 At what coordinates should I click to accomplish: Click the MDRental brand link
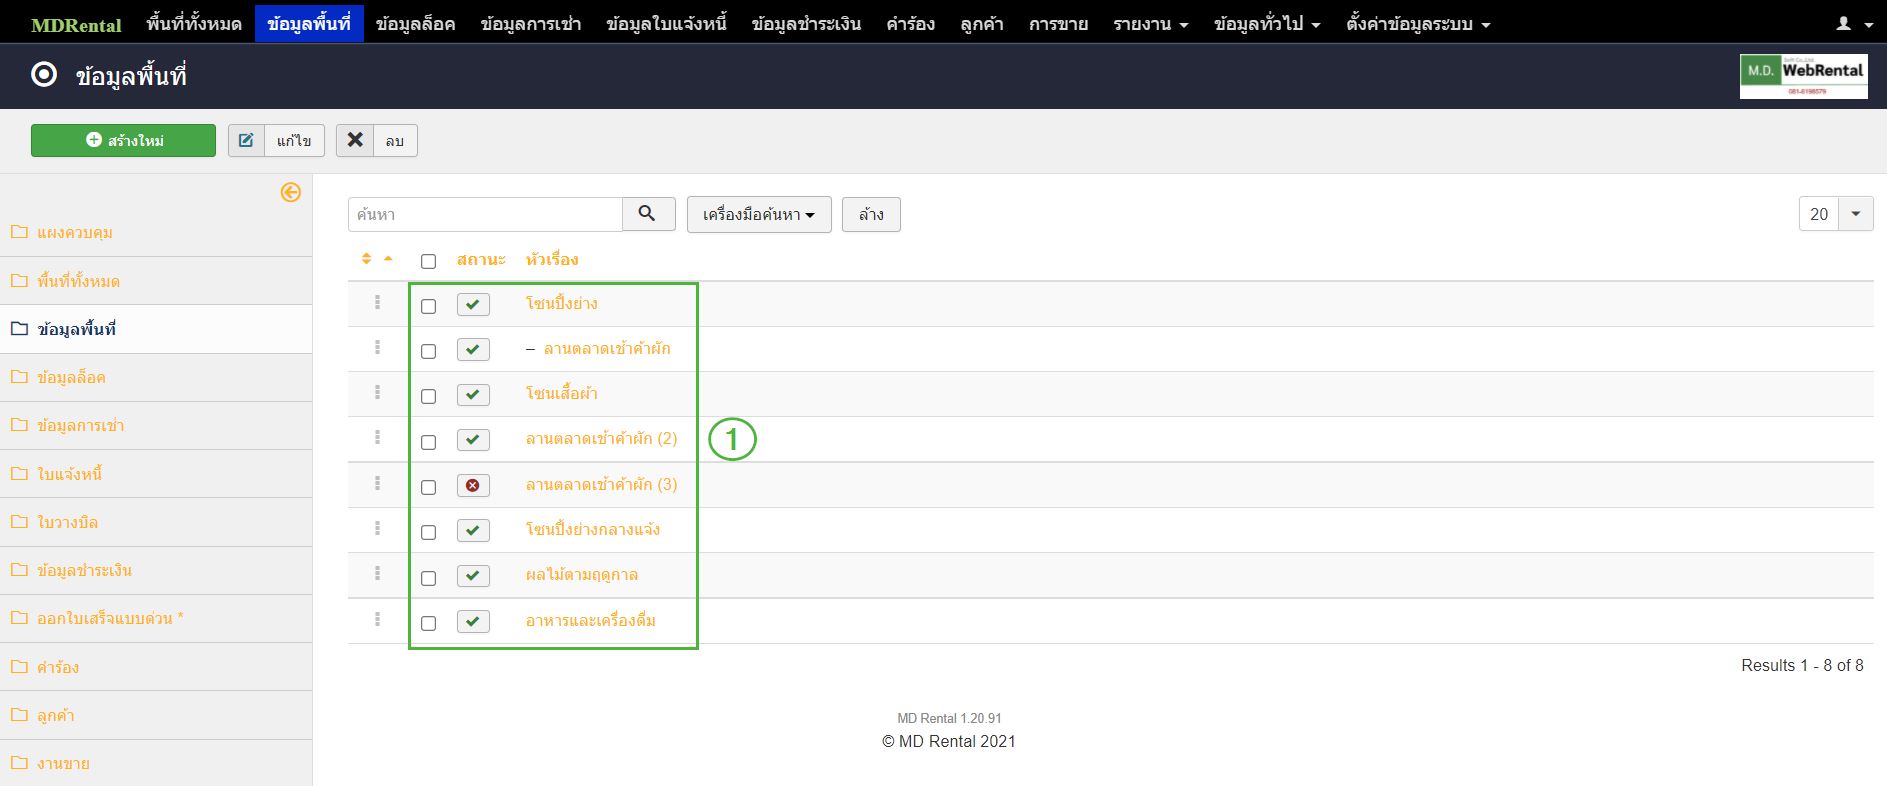(76, 25)
